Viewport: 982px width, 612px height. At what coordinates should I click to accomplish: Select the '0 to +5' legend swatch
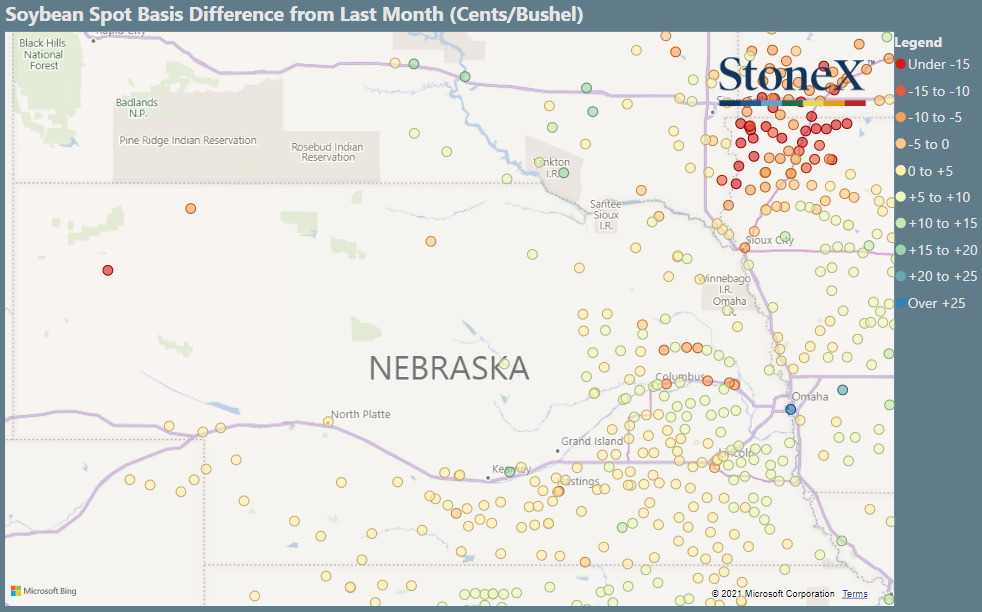pyautogui.click(x=901, y=170)
